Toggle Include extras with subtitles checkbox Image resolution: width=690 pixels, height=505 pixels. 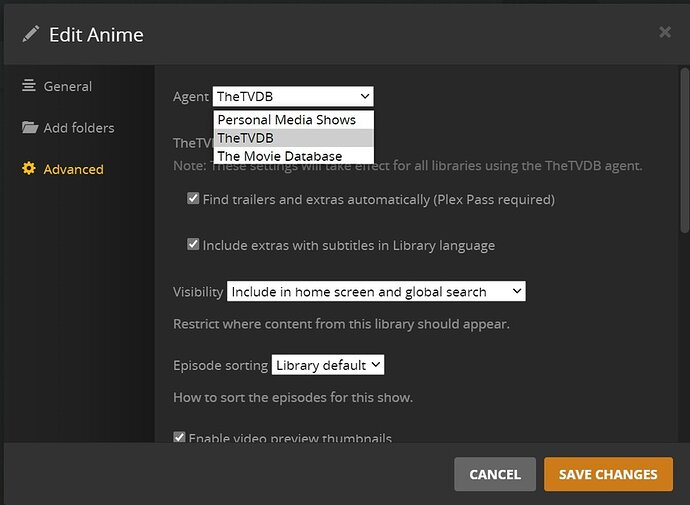(193, 244)
